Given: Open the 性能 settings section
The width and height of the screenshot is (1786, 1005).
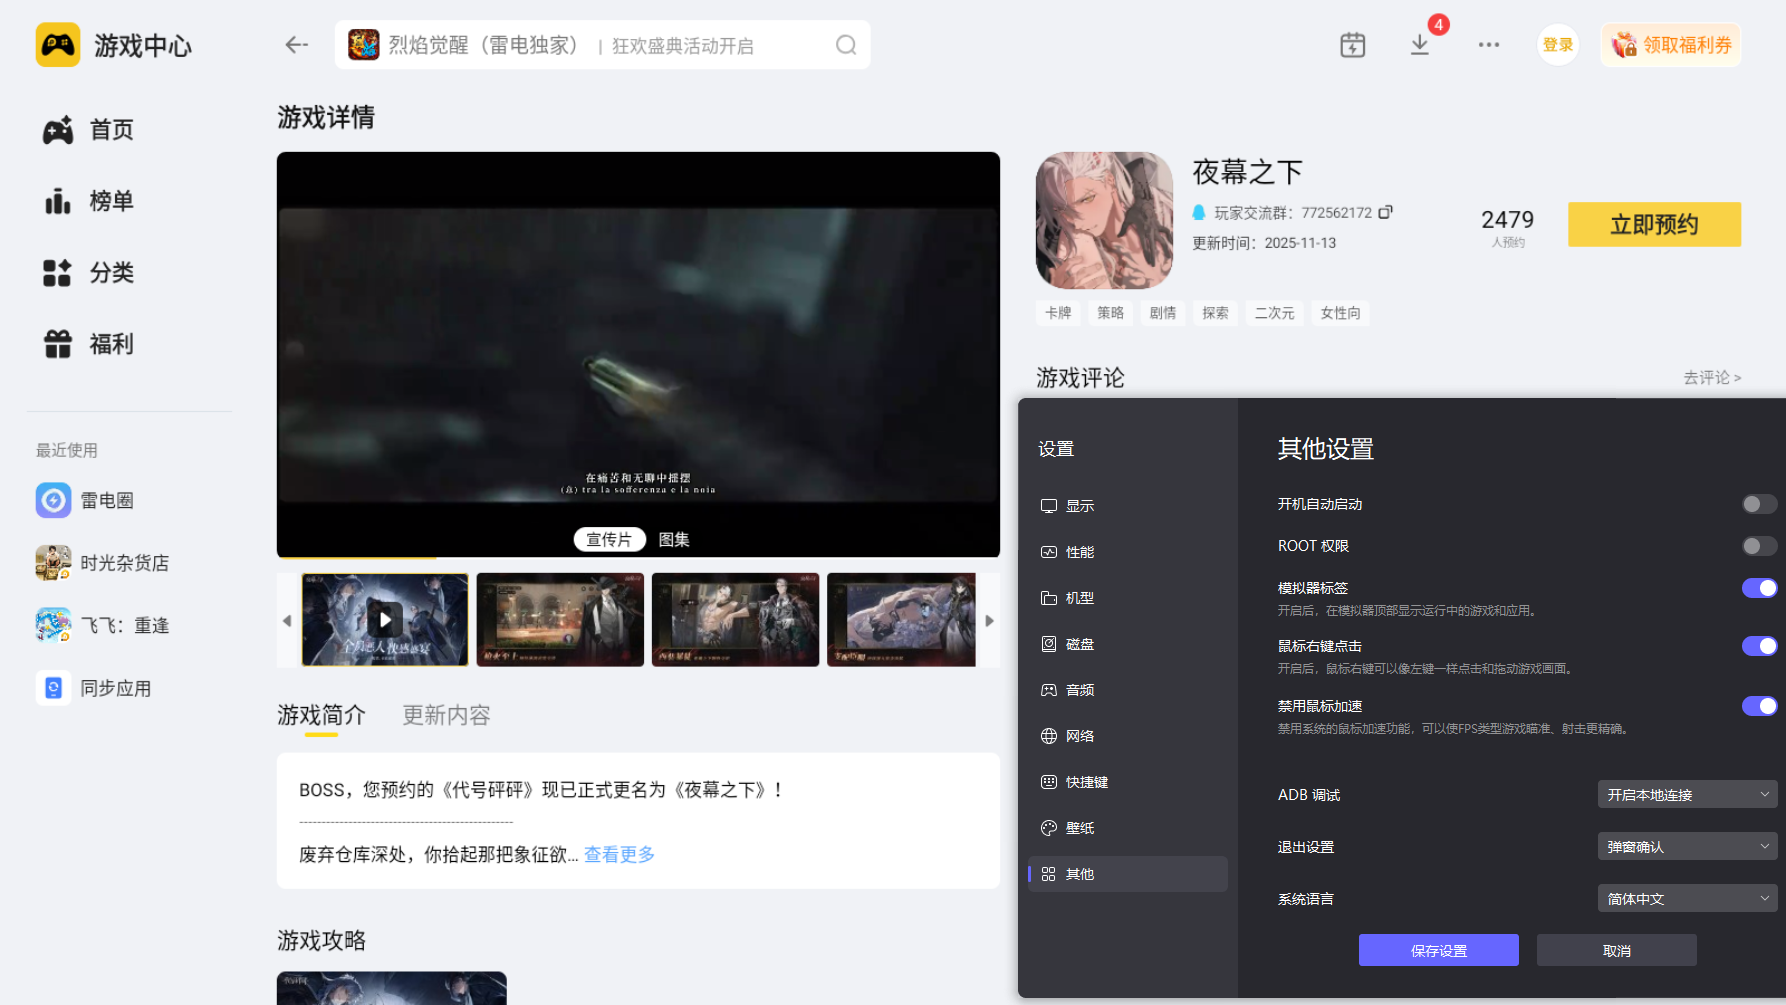Looking at the screenshot, I should coord(1082,551).
